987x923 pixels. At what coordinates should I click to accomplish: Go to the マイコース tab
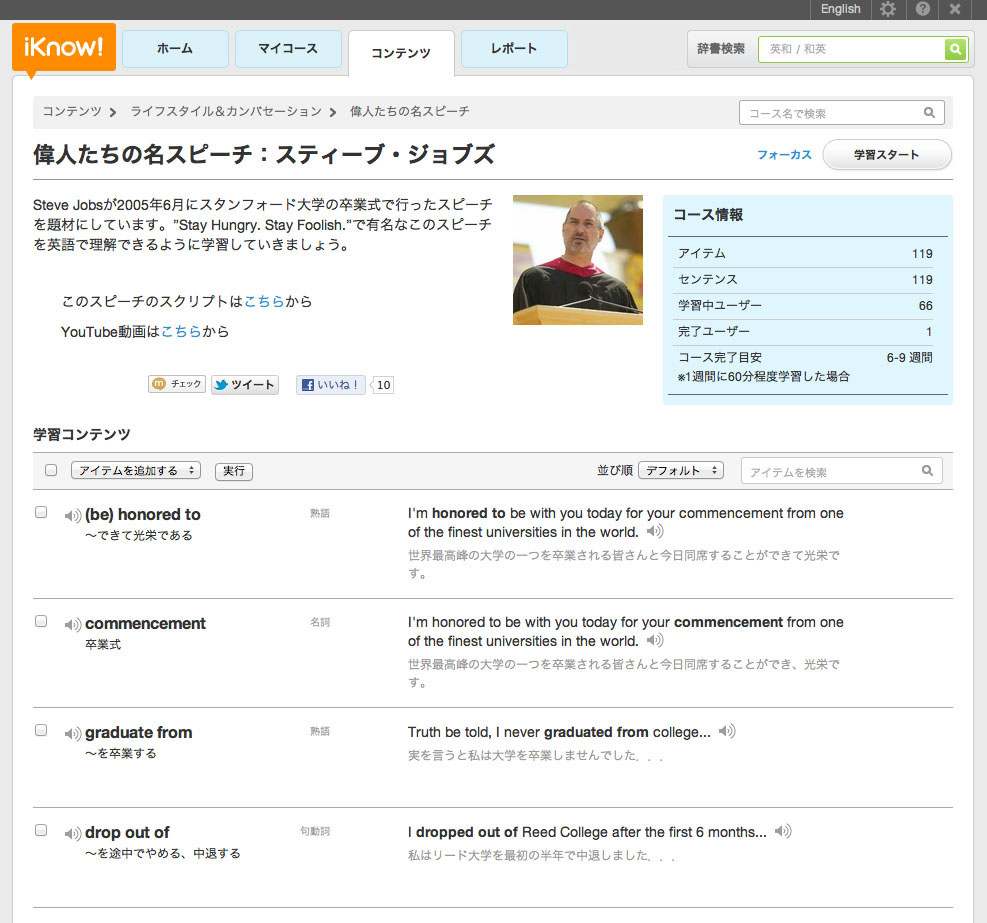point(288,48)
